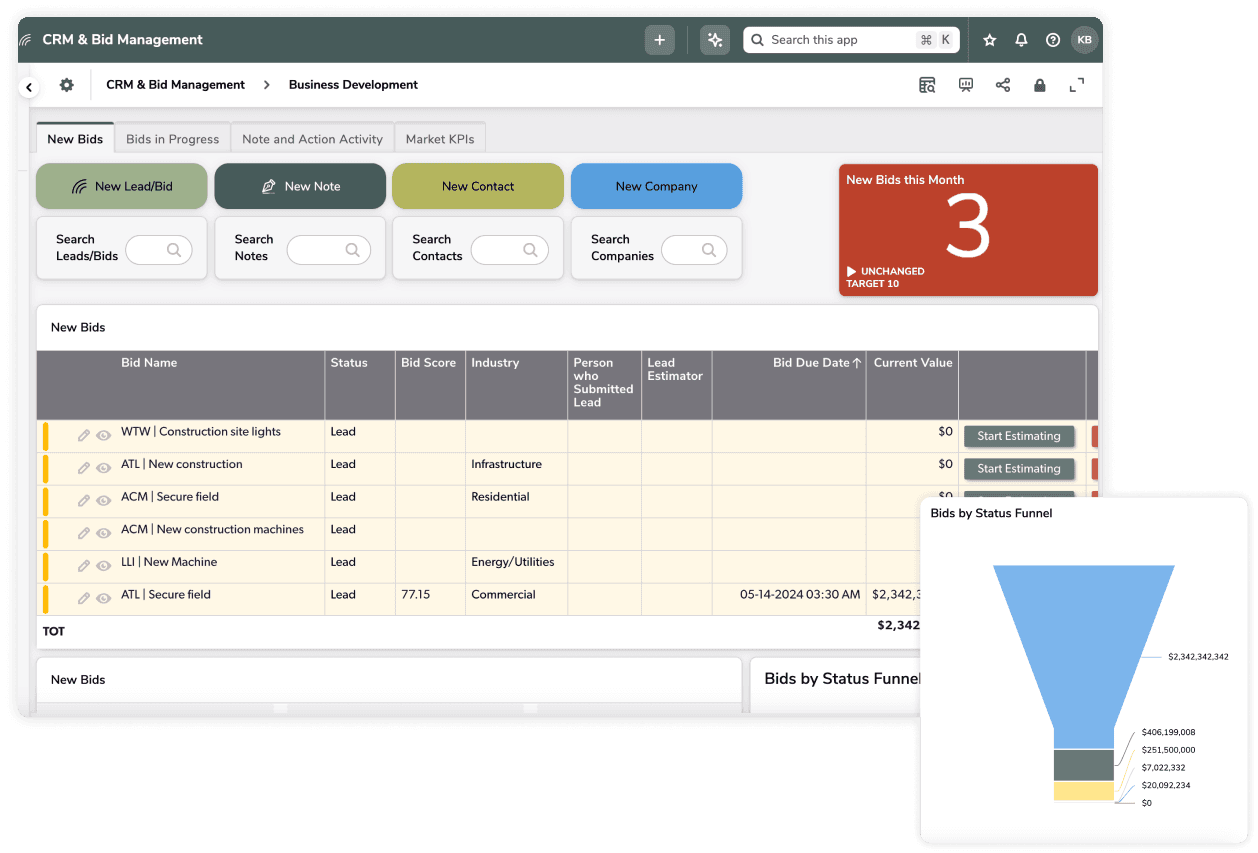
Task: Switch to the Bids in Progress tab
Action: tap(172, 139)
